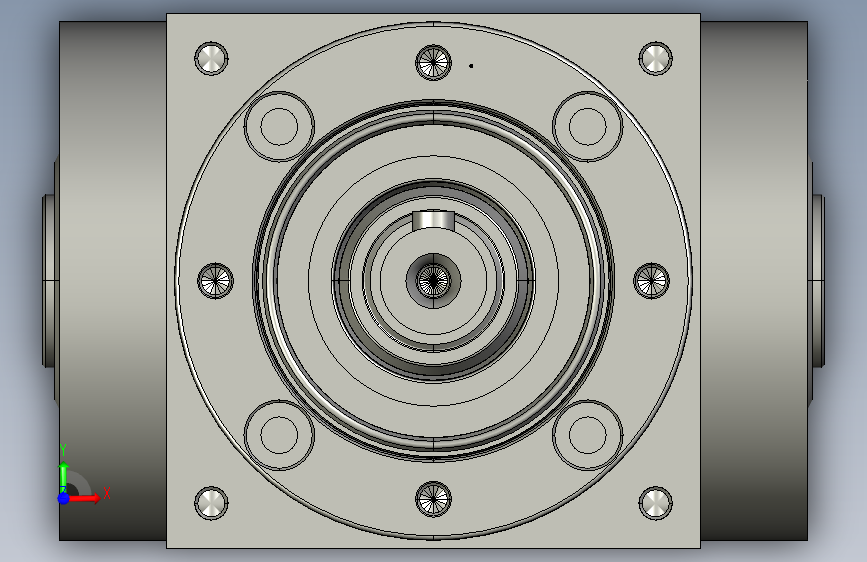Click the red X axis arrow of the triad
867x562 pixels.
point(84,498)
